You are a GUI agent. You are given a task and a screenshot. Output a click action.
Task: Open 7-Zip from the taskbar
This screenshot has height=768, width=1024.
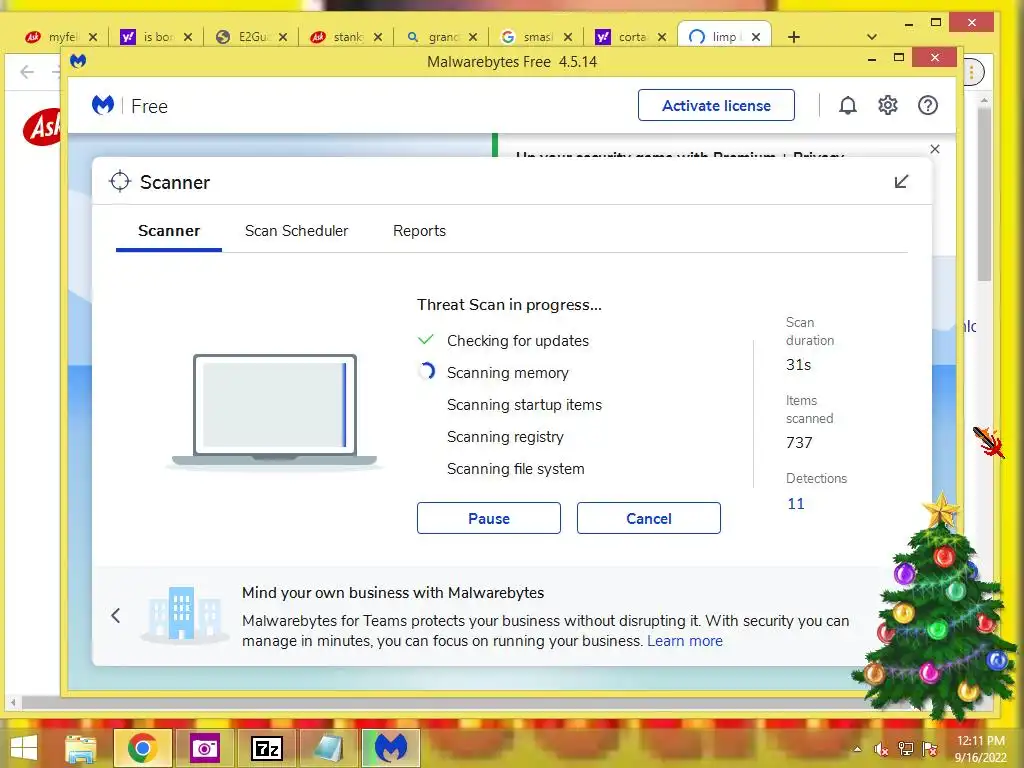[x=267, y=748]
